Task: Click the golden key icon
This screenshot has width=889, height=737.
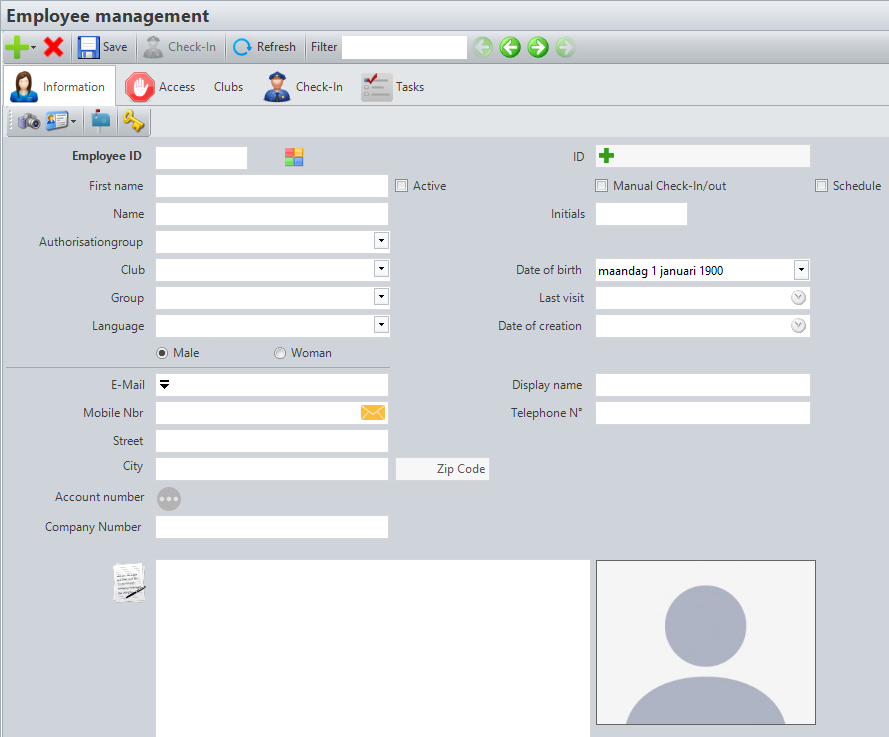Action: 133,121
